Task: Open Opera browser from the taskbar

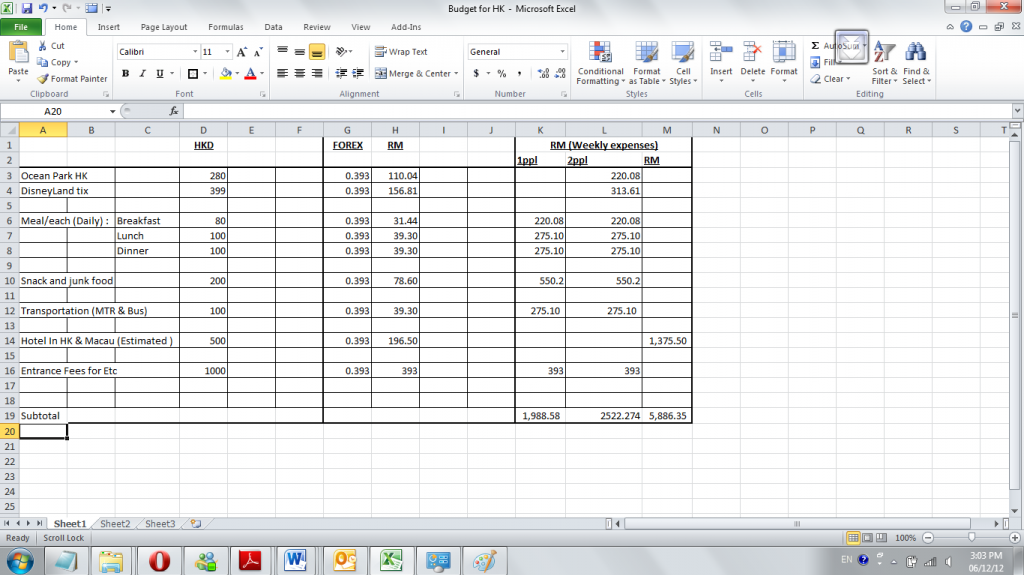Action: (162, 559)
